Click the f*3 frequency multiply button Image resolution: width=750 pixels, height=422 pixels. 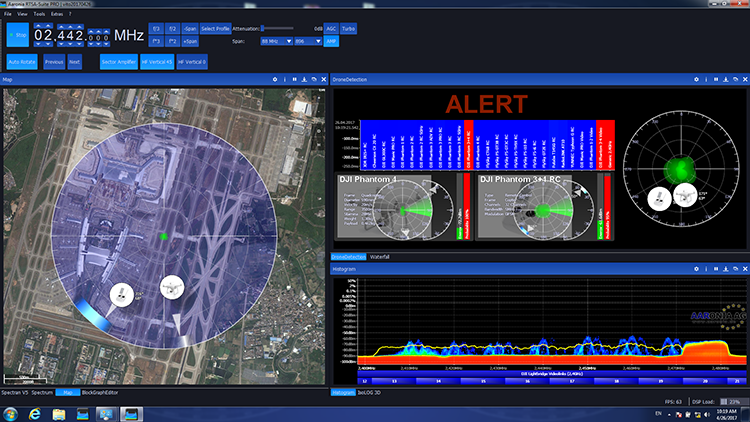(156, 41)
